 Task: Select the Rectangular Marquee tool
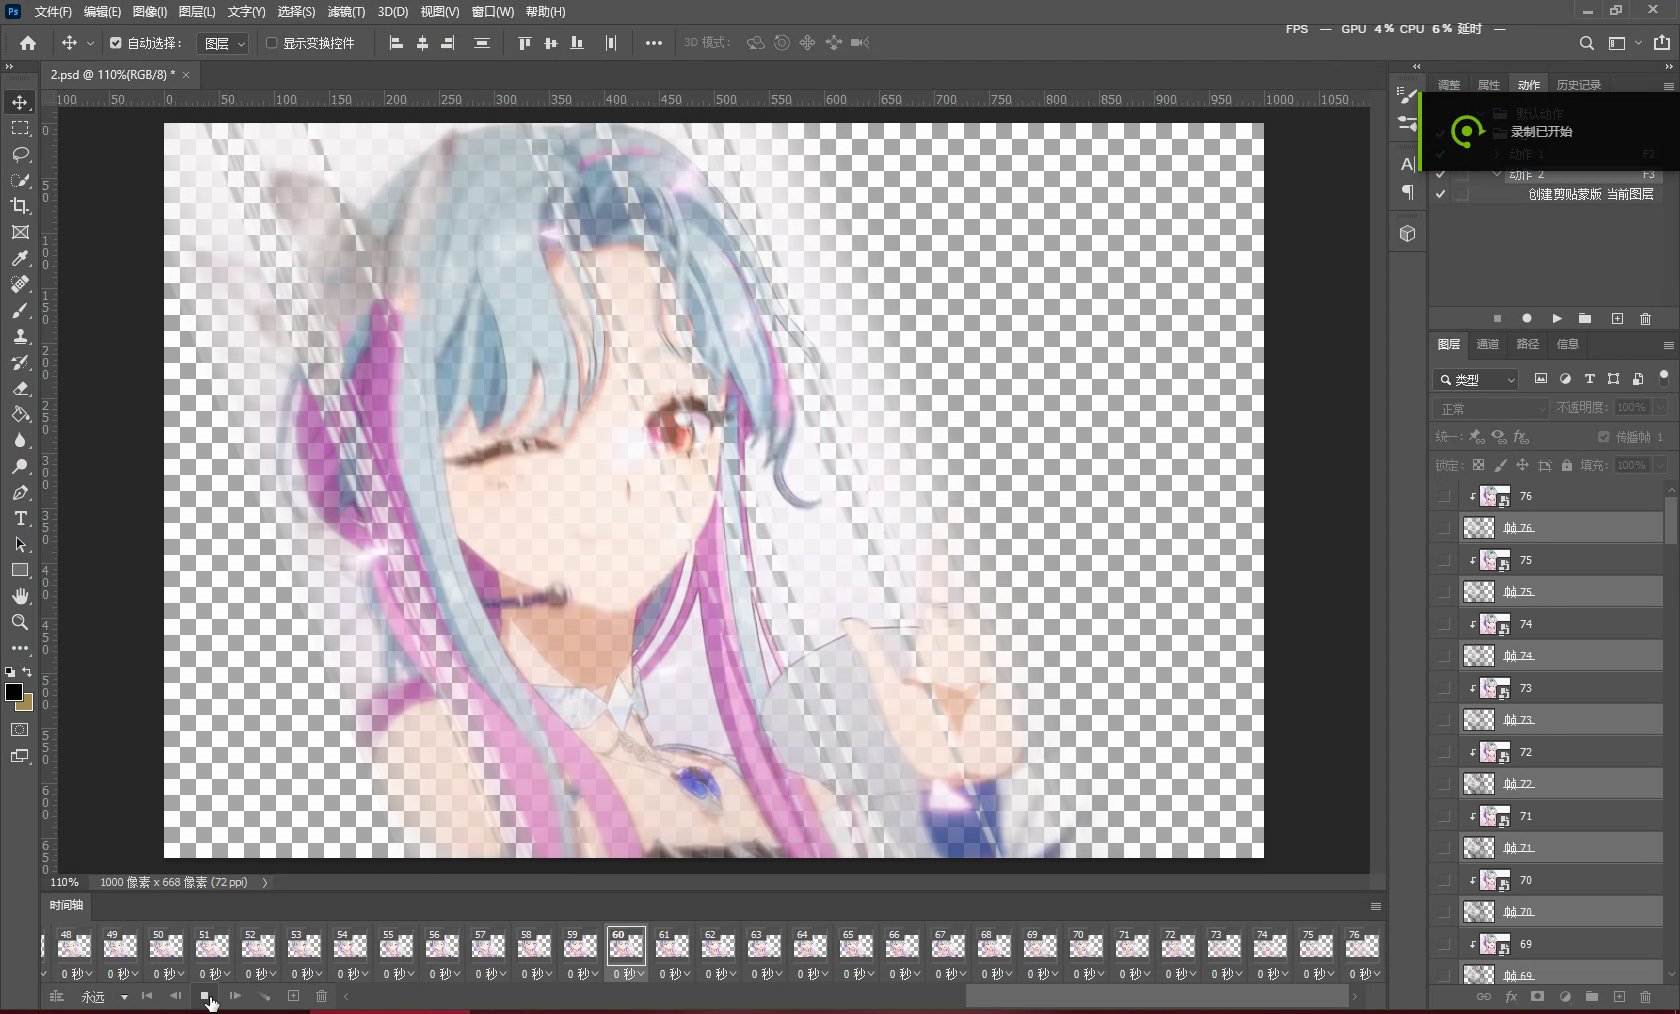click(20, 128)
